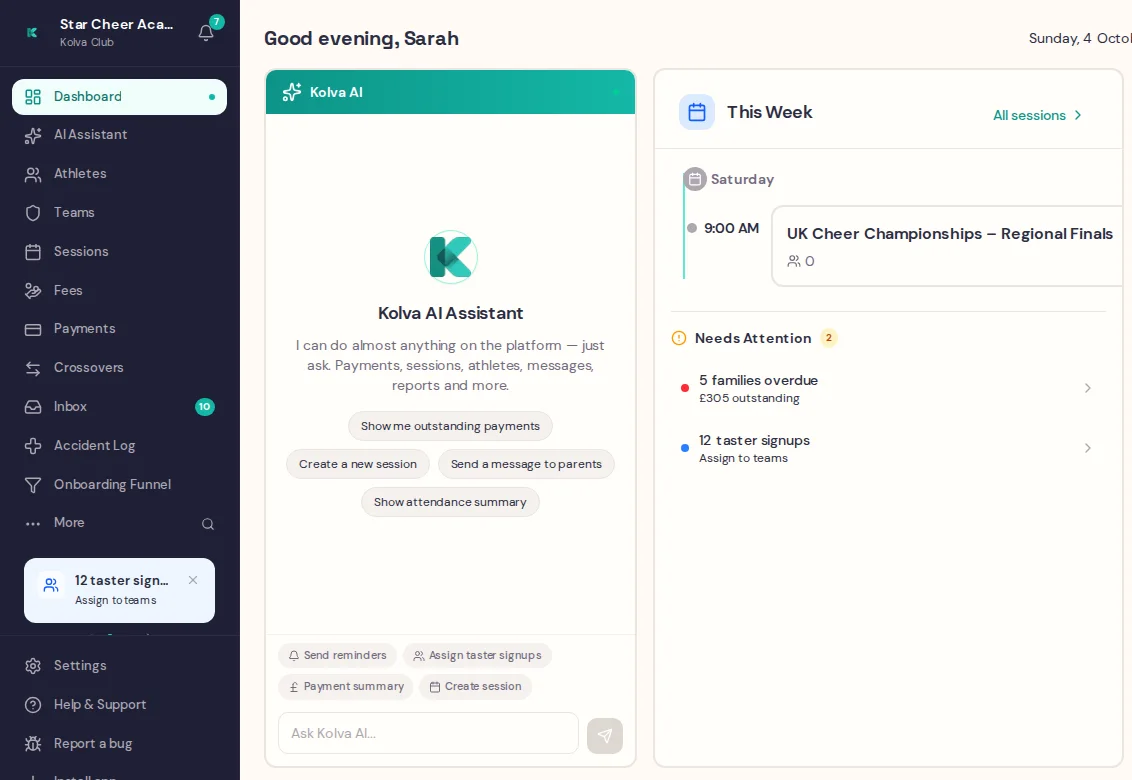Expand the More menu
This screenshot has height=780, width=1132.
[69, 523]
